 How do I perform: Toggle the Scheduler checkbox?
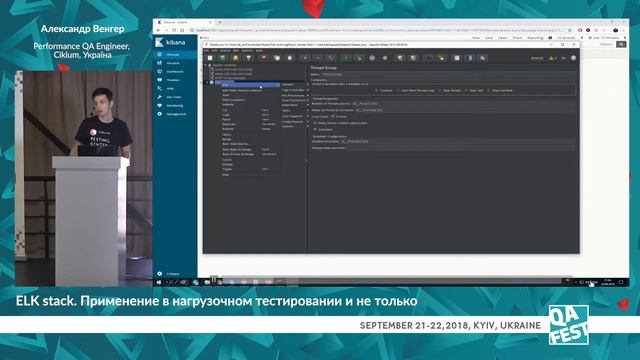(315, 129)
